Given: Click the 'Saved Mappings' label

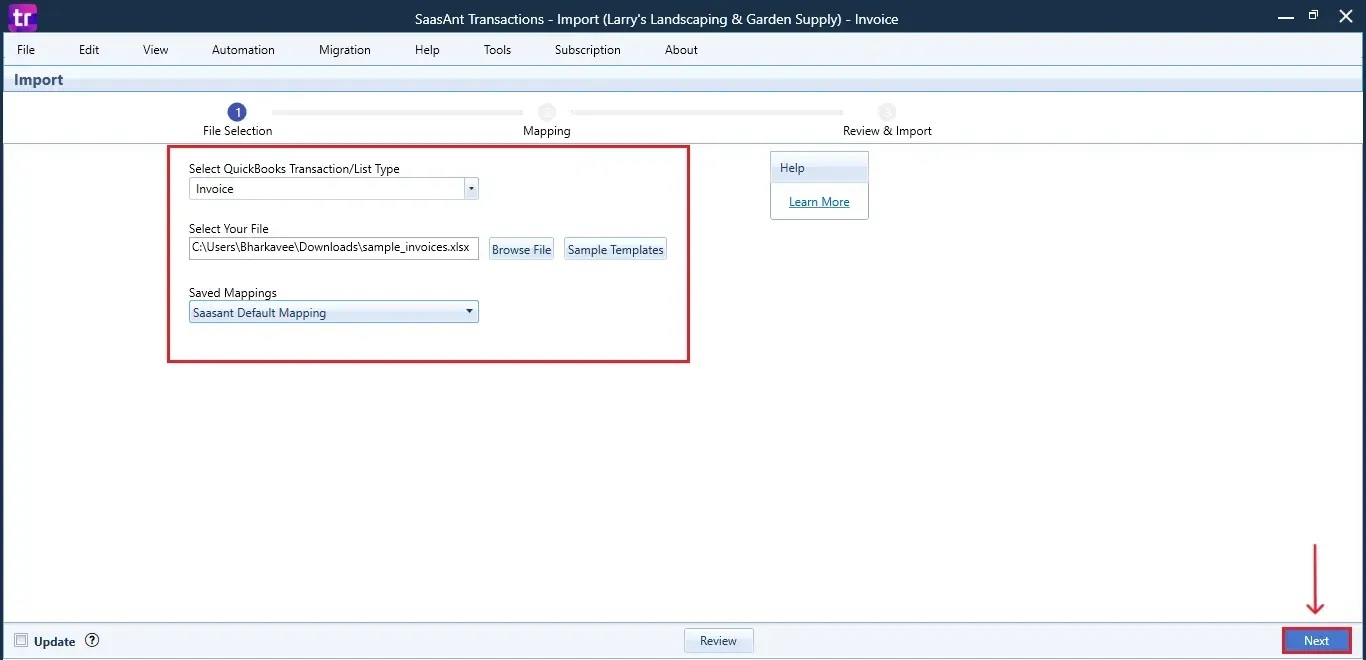Looking at the screenshot, I should click(x=233, y=293).
